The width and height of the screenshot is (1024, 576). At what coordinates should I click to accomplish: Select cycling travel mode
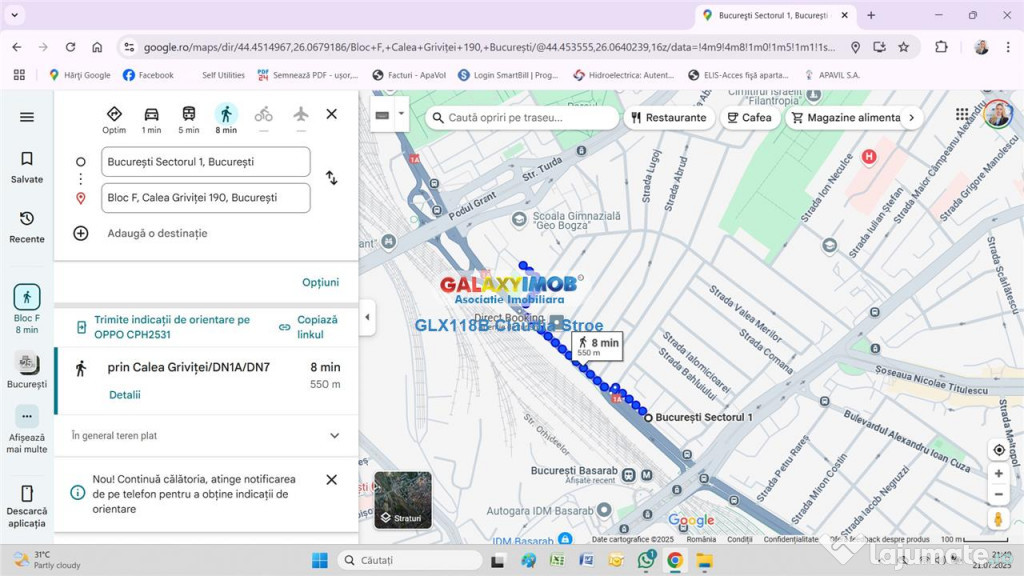click(x=264, y=116)
